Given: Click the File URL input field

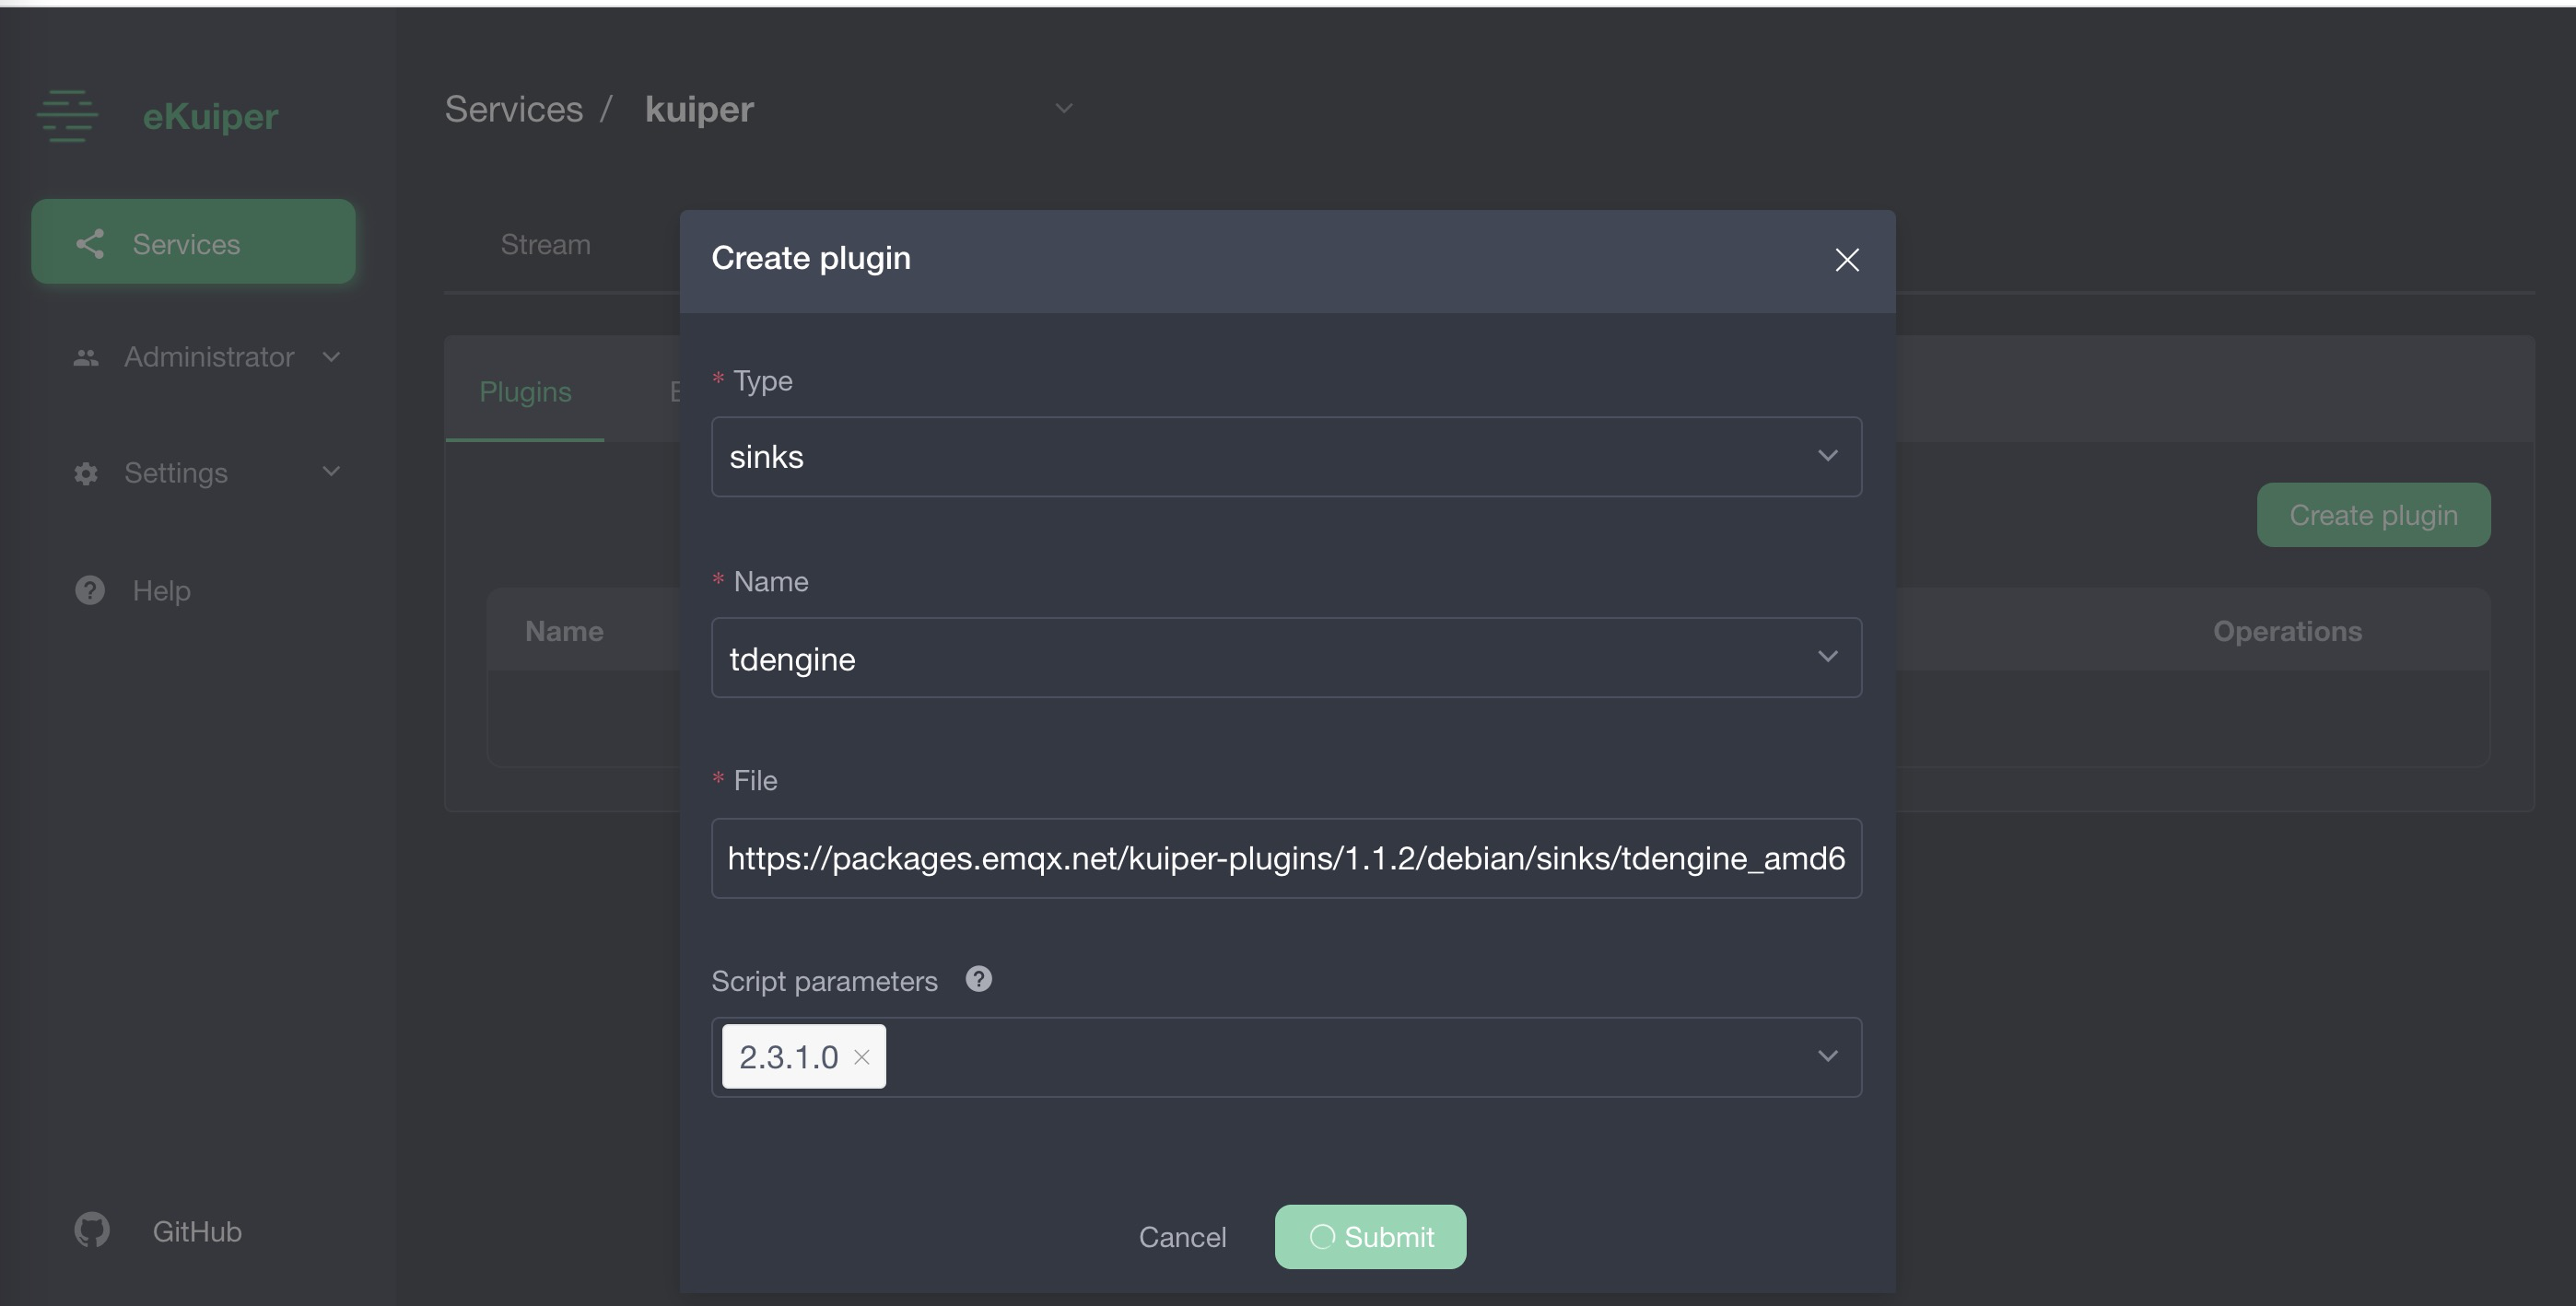Looking at the screenshot, I should coord(1285,858).
